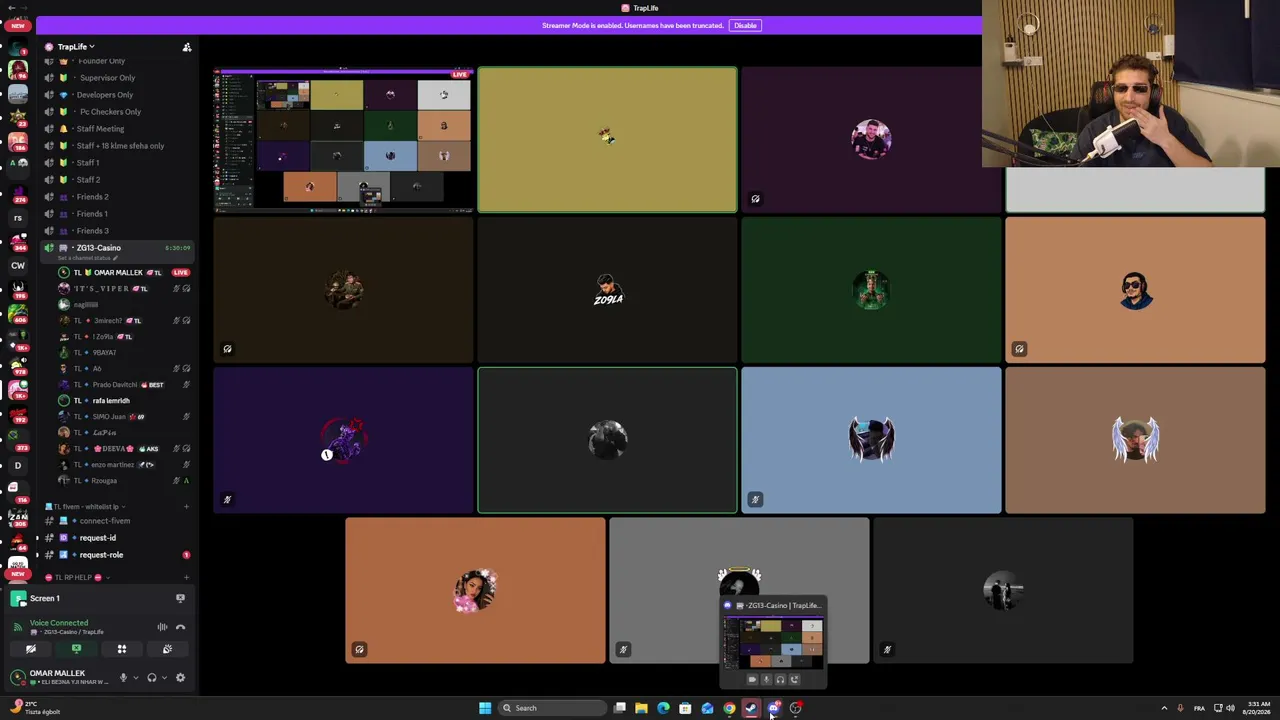Viewport: 1280px width, 720px height.
Task: Toggle deafen in the taskbar preview toolbar
Action: pyautogui.click(x=781, y=680)
